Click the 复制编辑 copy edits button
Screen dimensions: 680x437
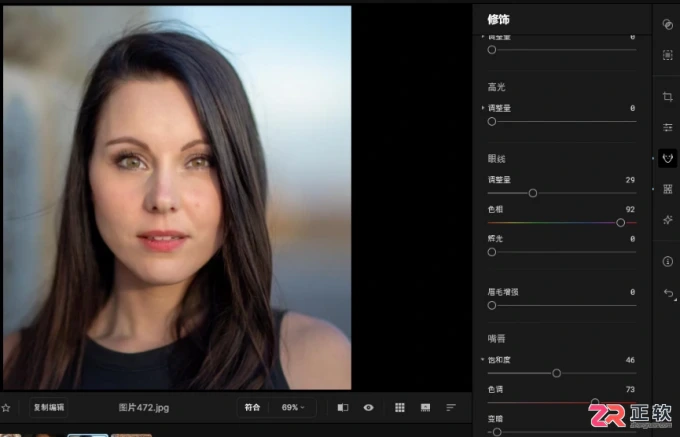point(49,408)
